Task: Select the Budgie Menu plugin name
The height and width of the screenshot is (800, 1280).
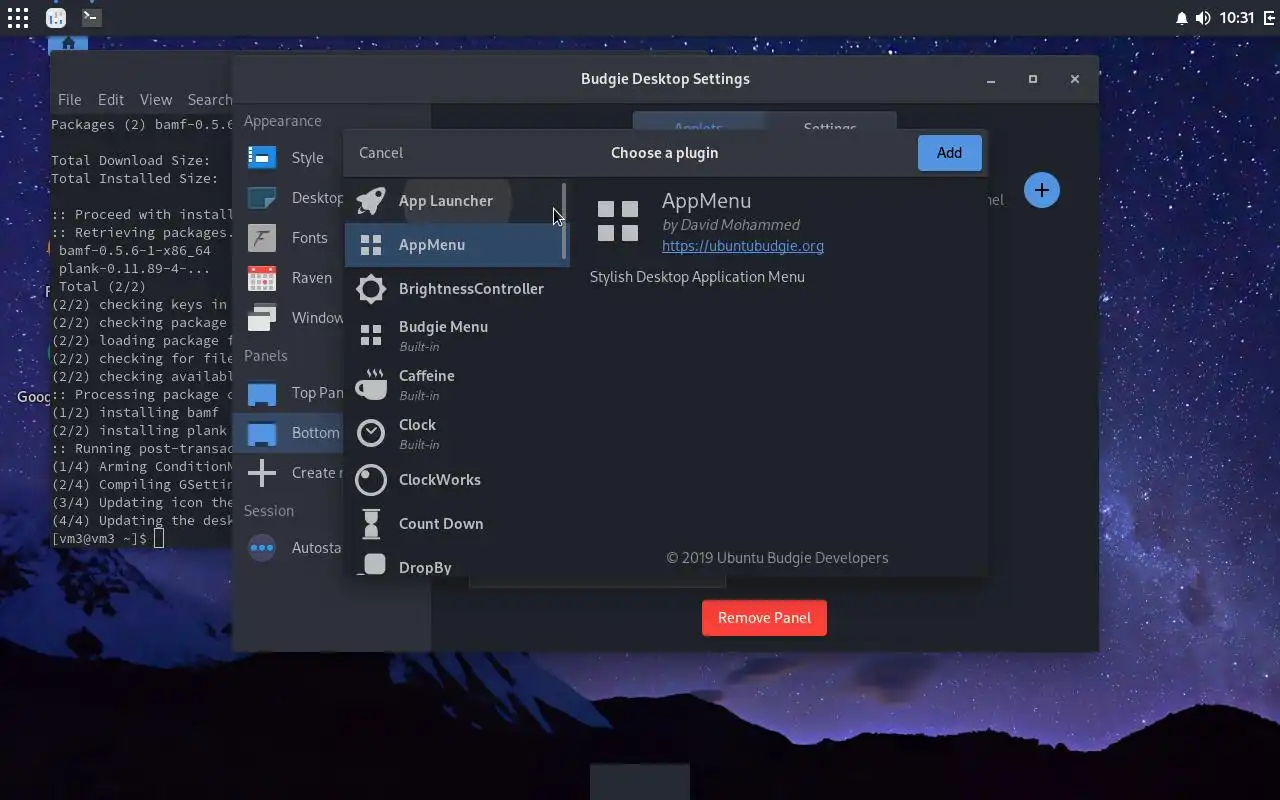Action: point(443,327)
